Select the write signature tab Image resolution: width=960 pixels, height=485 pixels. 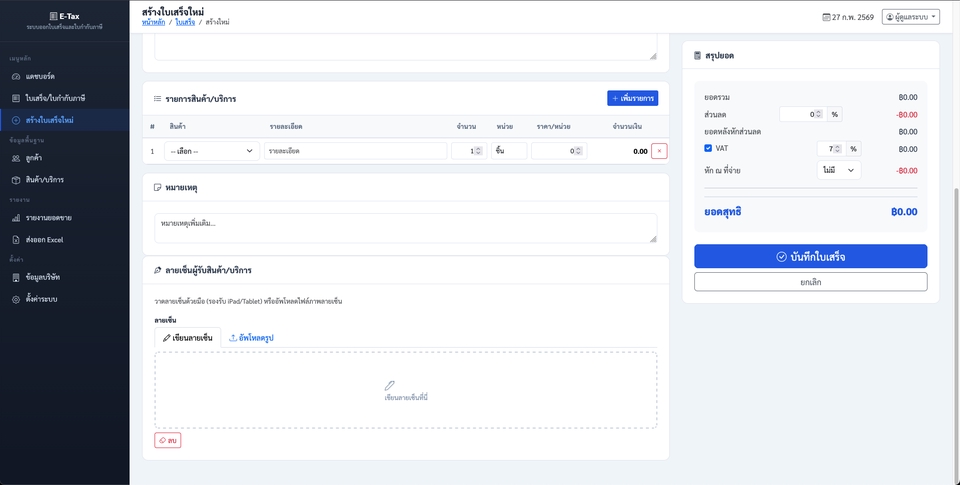[x=188, y=338]
